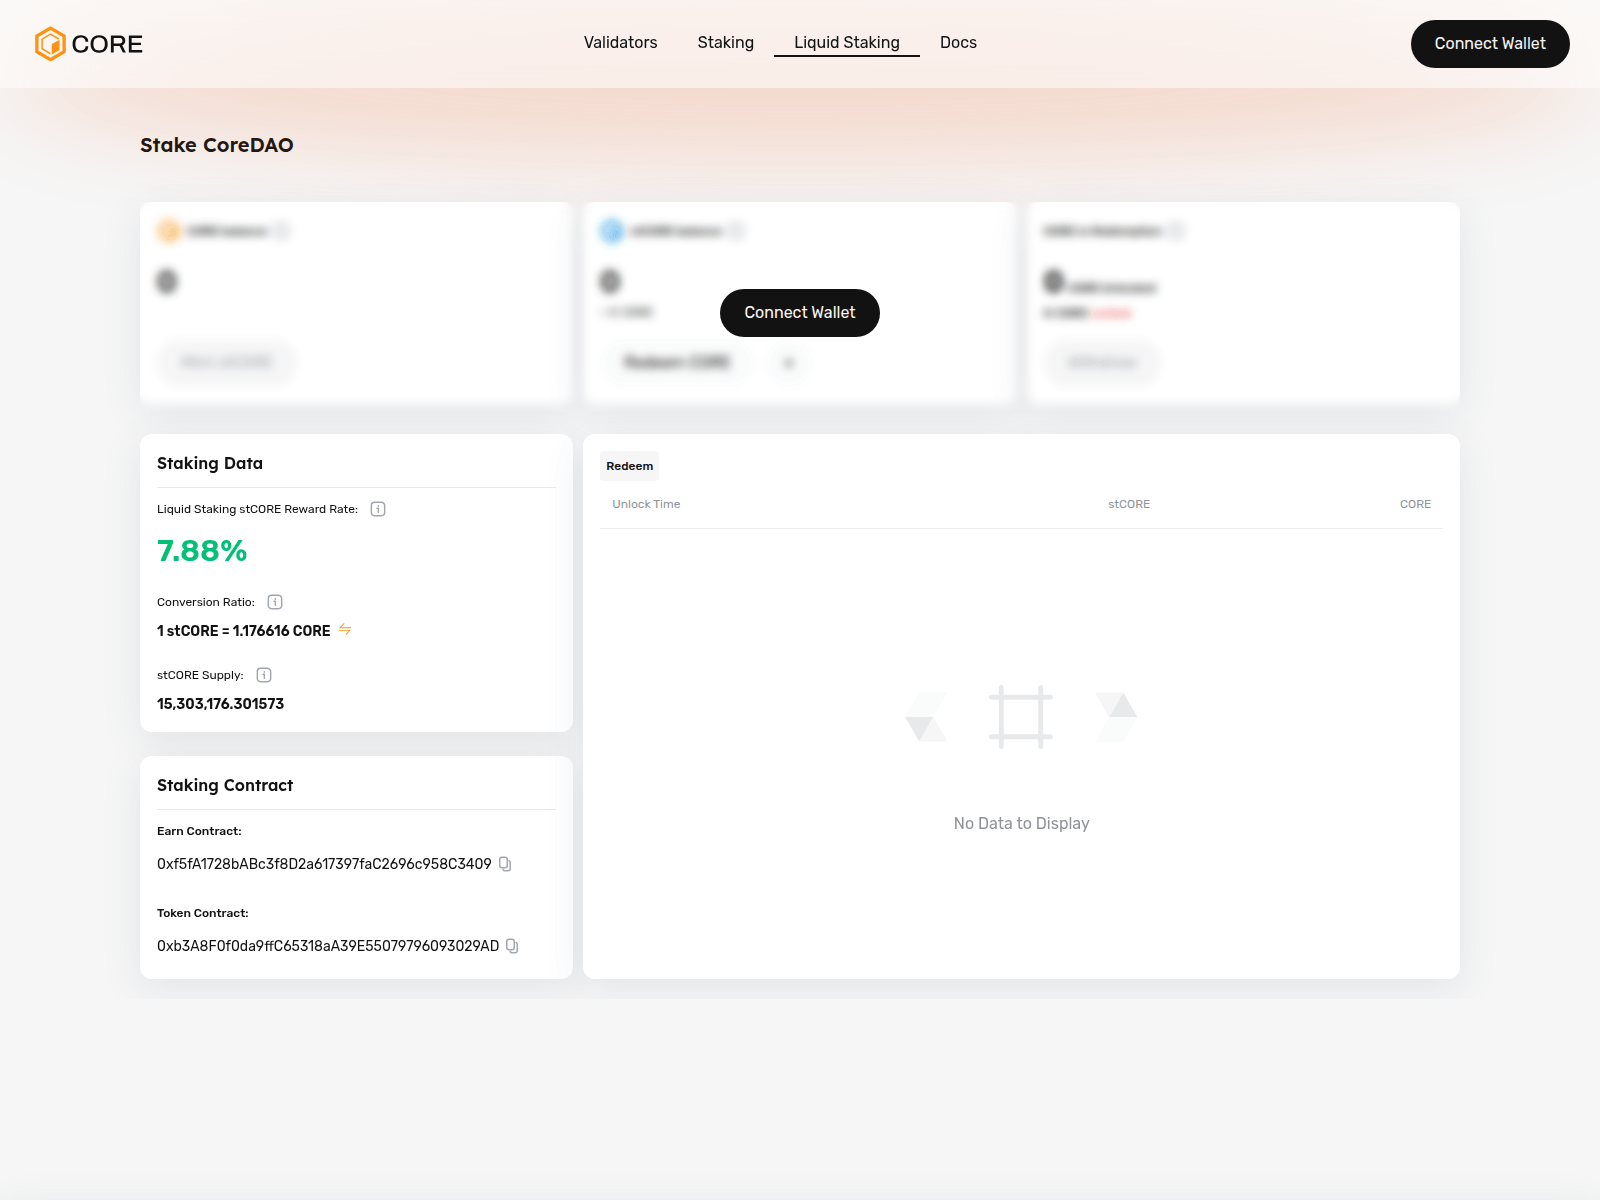Open the Docs nav item
1600x1200 pixels.
pos(958,43)
